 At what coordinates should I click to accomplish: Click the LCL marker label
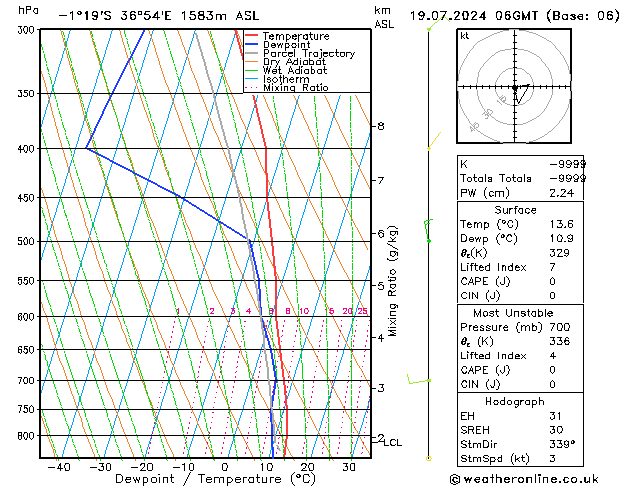pos(392,443)
